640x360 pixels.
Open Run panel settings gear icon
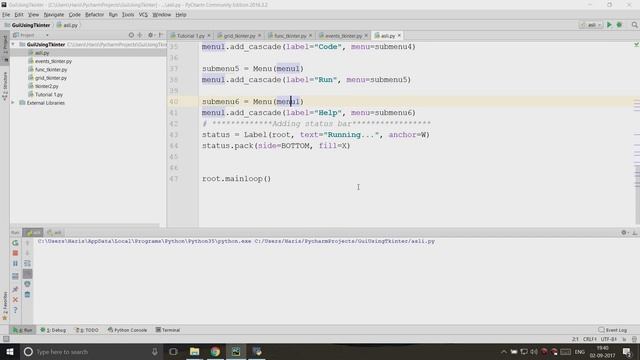pyautogui.click(x=624, y=233)
